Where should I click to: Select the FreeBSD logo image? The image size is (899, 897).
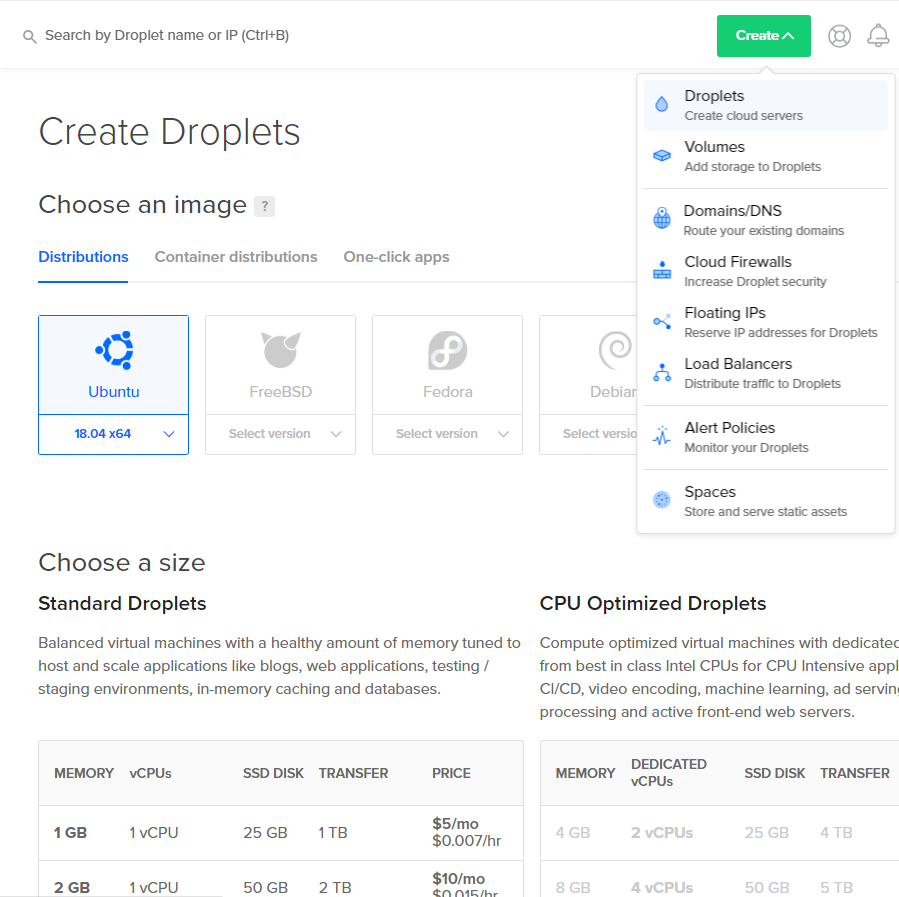click(x=281, y=350)
